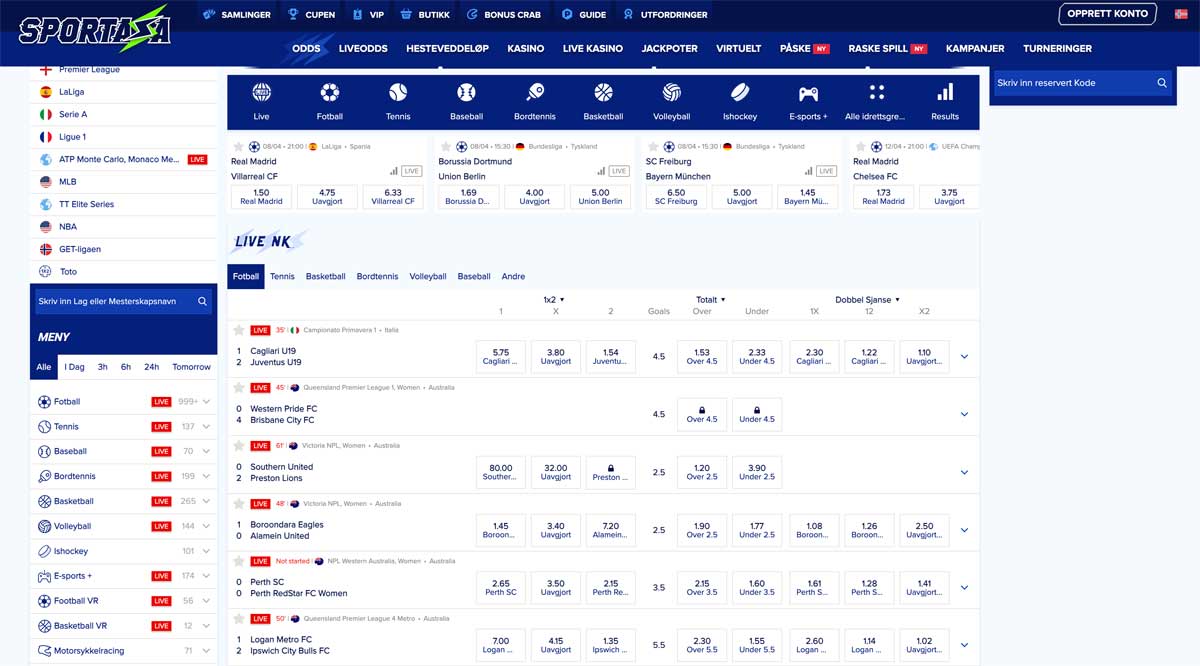Favorite the Cagliari U19 vs Juventus U19 match
Viewport: 1200px width, 666px height.
239,330
